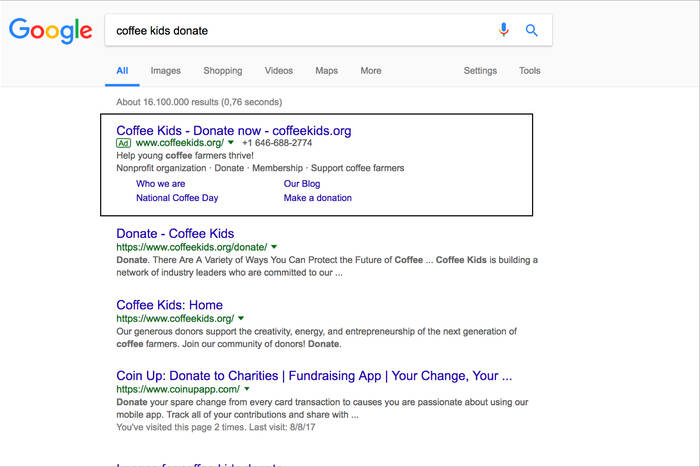
Task: Click the magnifying glass search button
Action: point(532,31)
